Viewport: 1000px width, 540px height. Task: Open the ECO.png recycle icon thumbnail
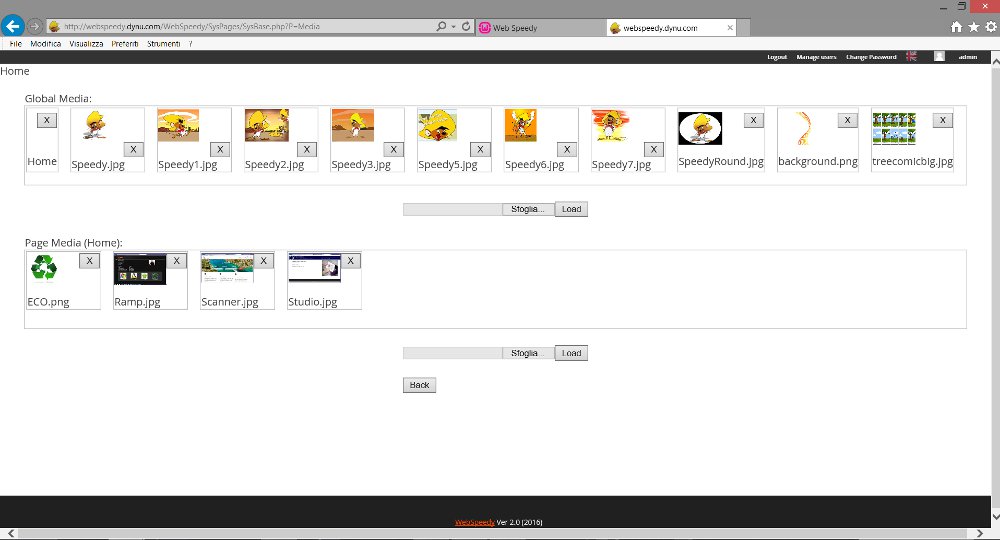coord(44,267)
